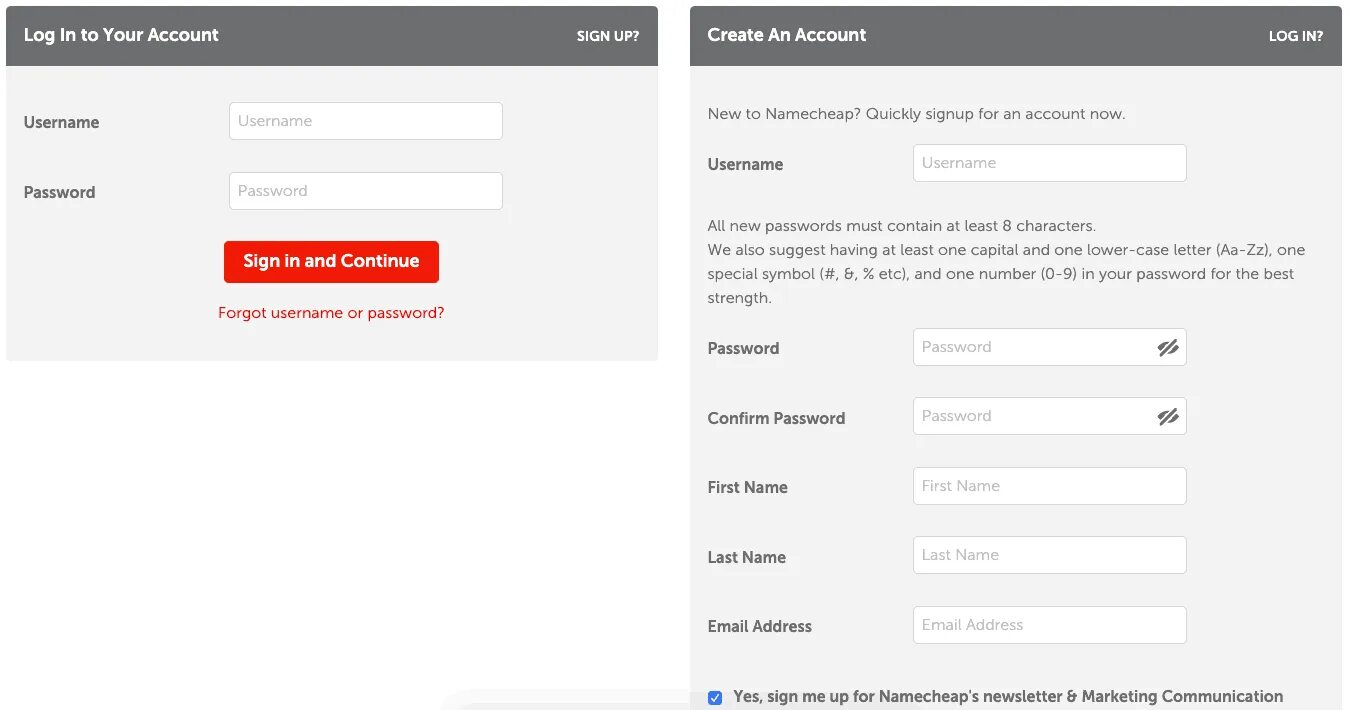Open the Forgot username or password link
The width and height of the screenshot is (1349, 710).
coord(331,313)
